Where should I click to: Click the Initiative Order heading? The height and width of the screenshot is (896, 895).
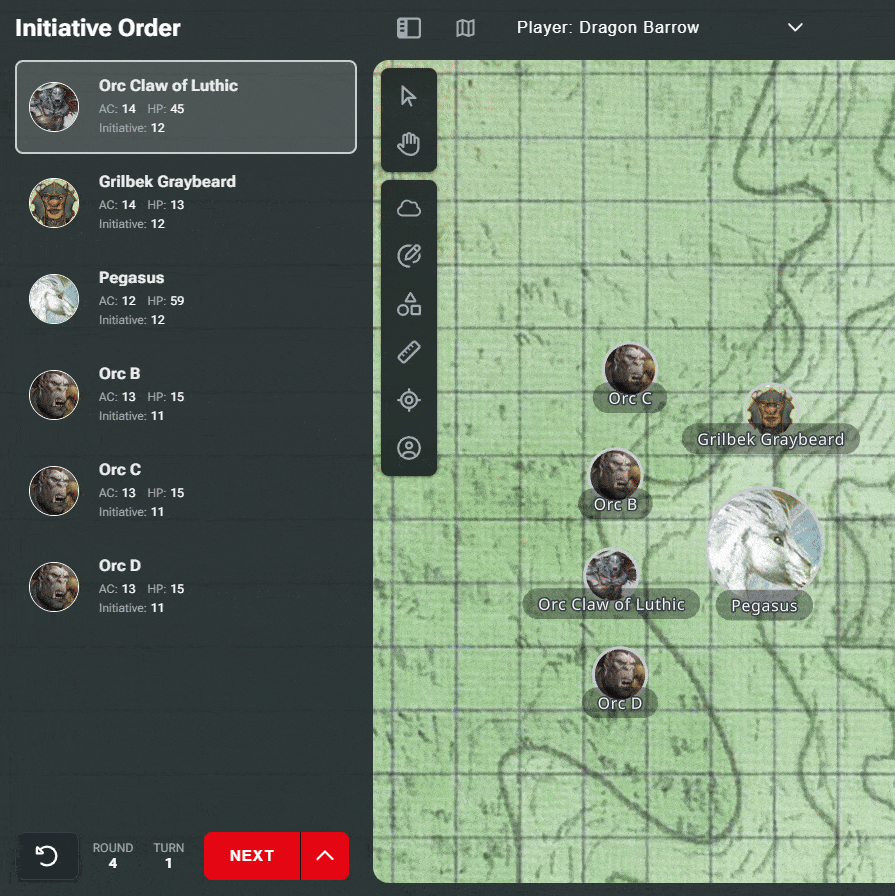[x=98, y=28]
